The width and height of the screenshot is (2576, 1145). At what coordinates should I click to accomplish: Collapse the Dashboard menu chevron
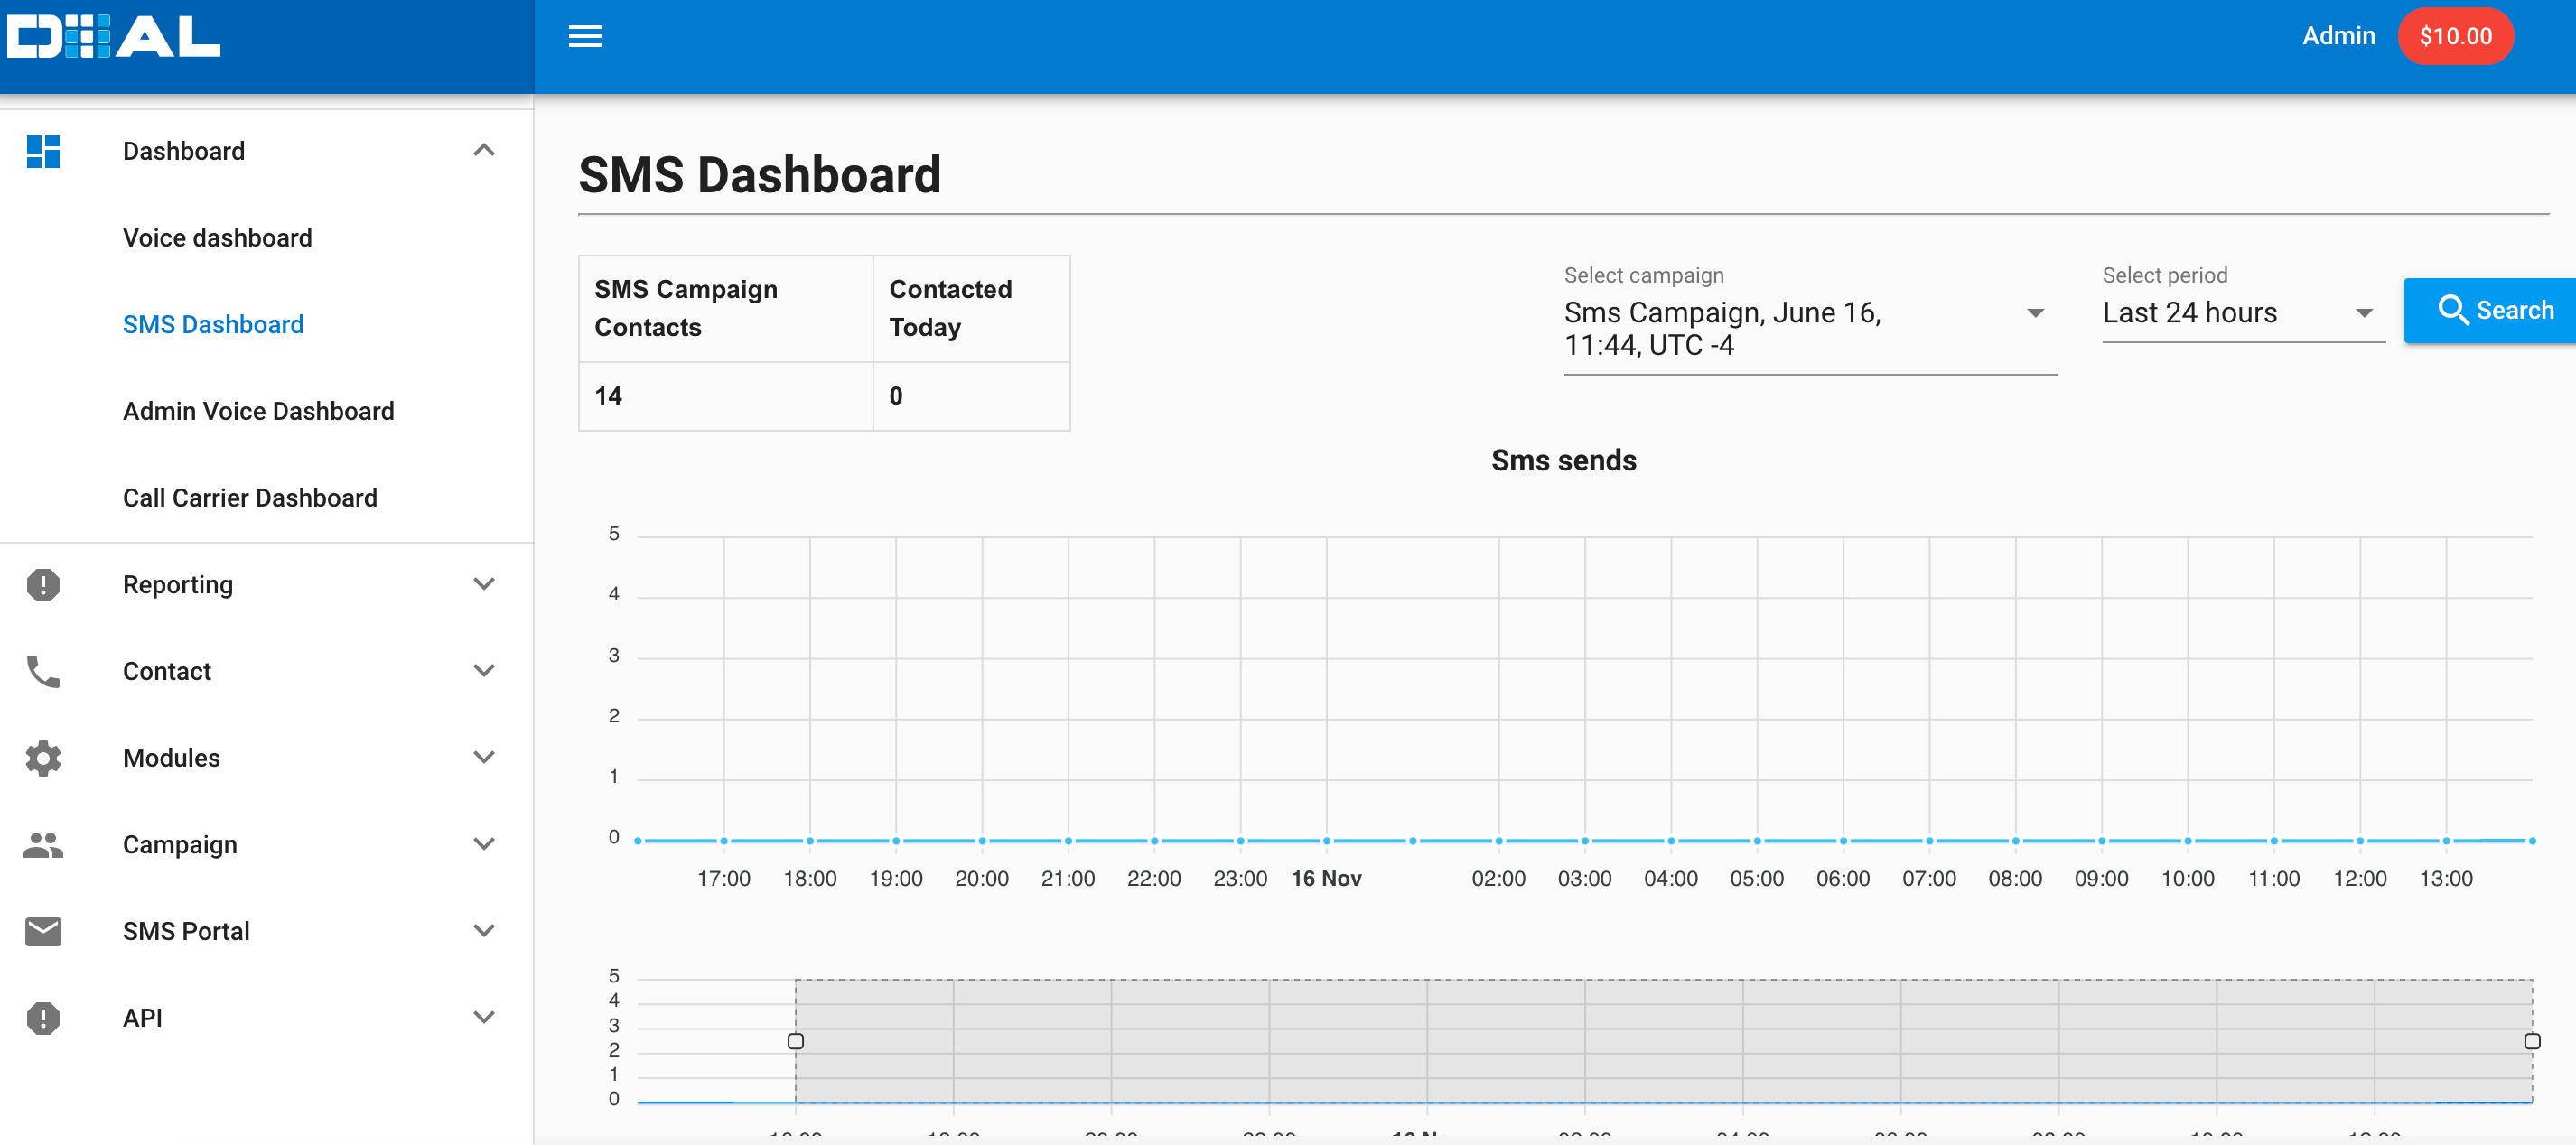point(484,151)
